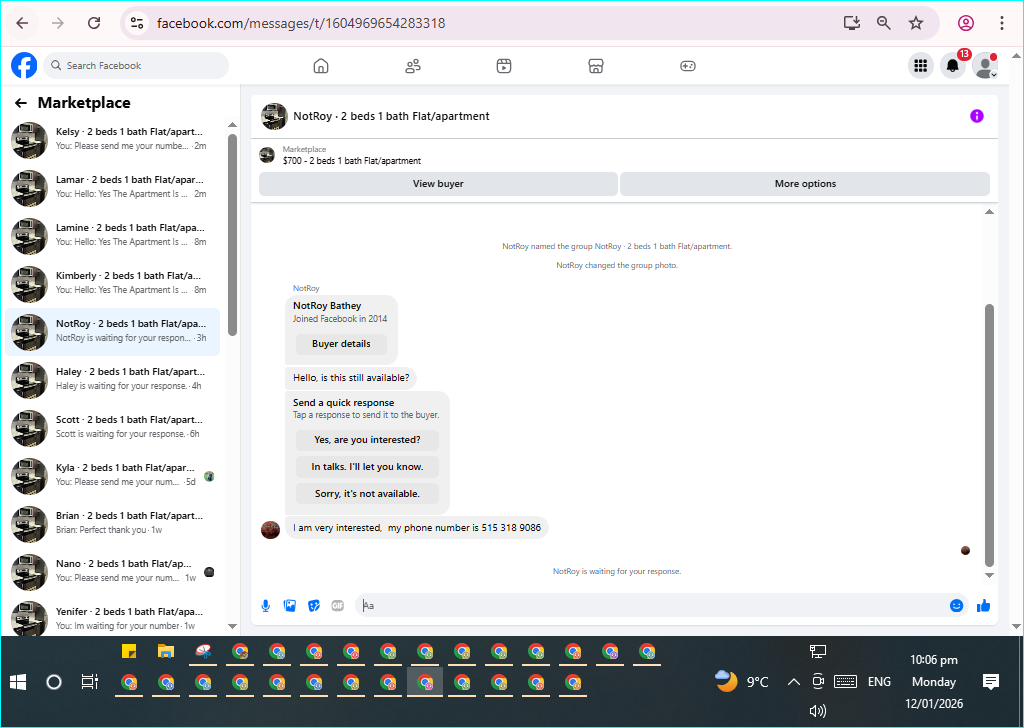Open the emoji picker in message box
This screenshot has height=728, width=1024.
point(957,606)
